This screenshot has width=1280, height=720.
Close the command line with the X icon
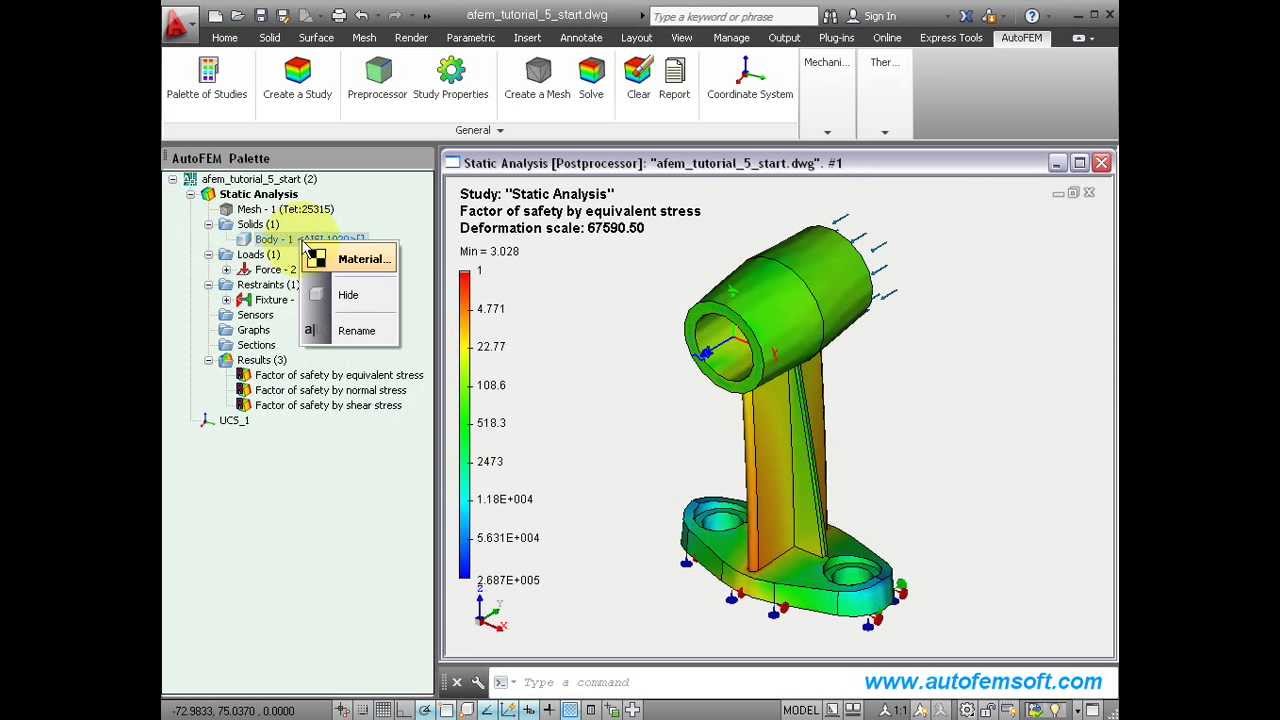pos(457,682)
